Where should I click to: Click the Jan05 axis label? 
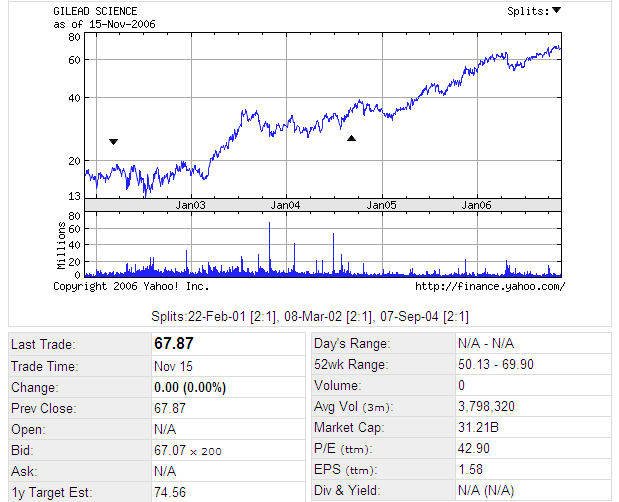click(381, 205)
